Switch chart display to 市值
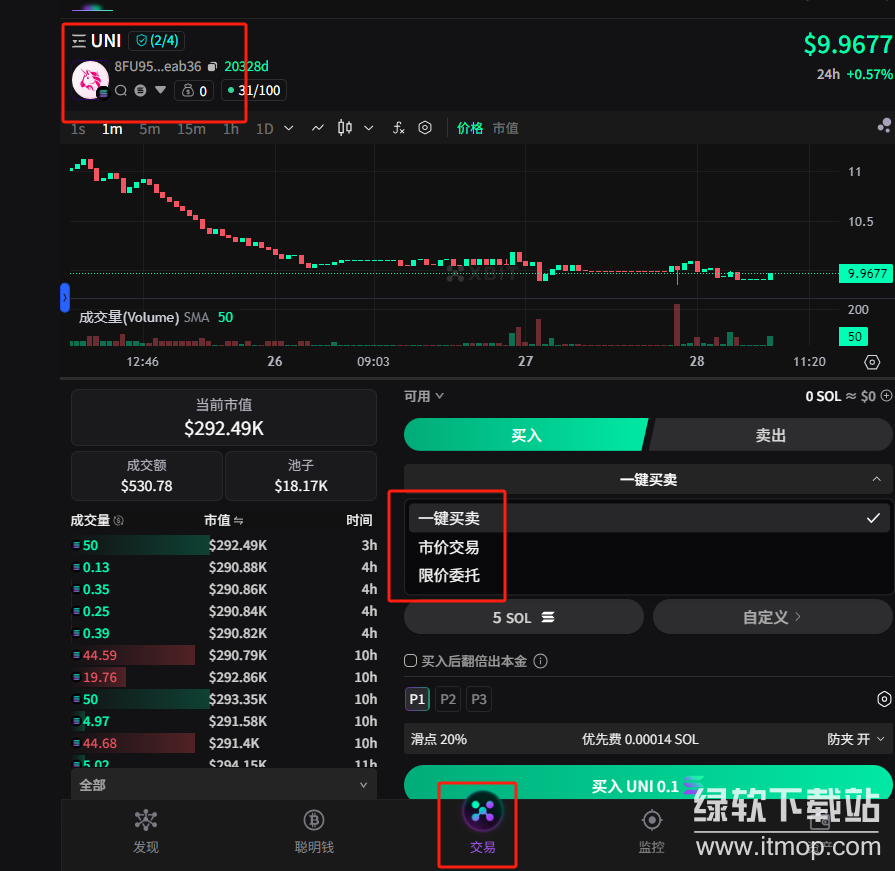 pyautogui.click(x=506, y=128)
